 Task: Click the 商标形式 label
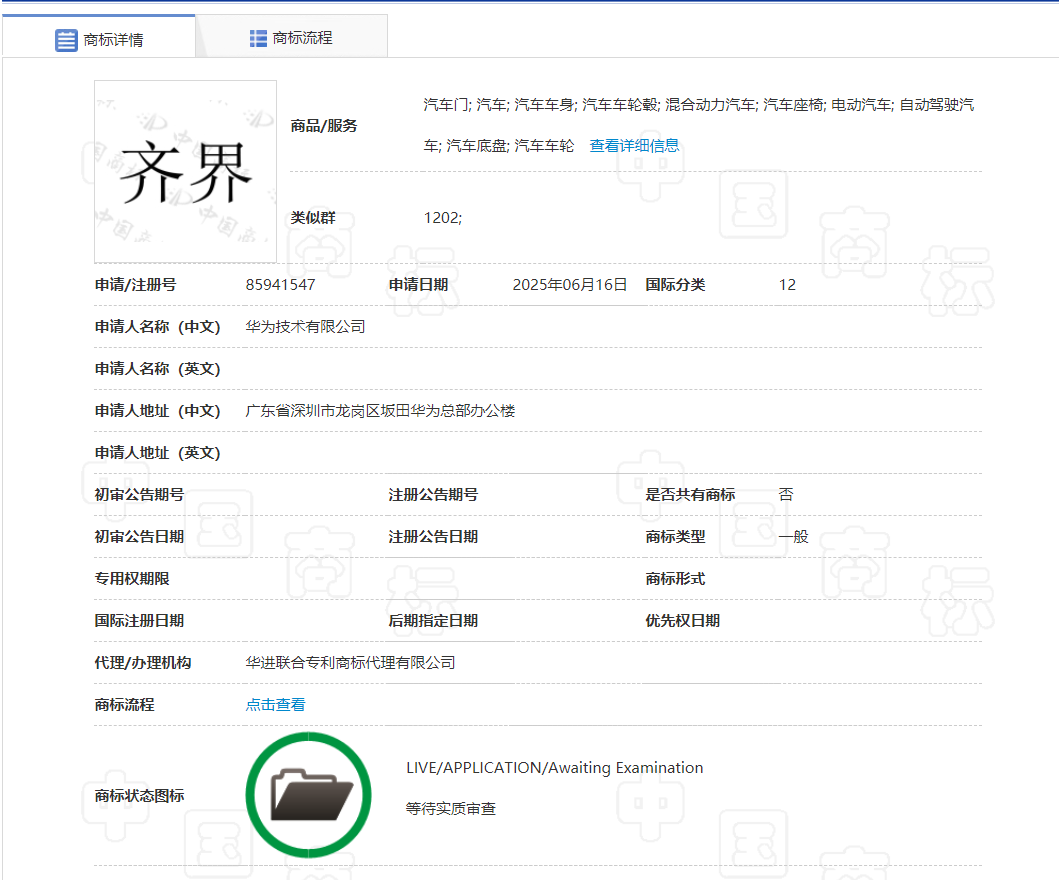(675, 579)
